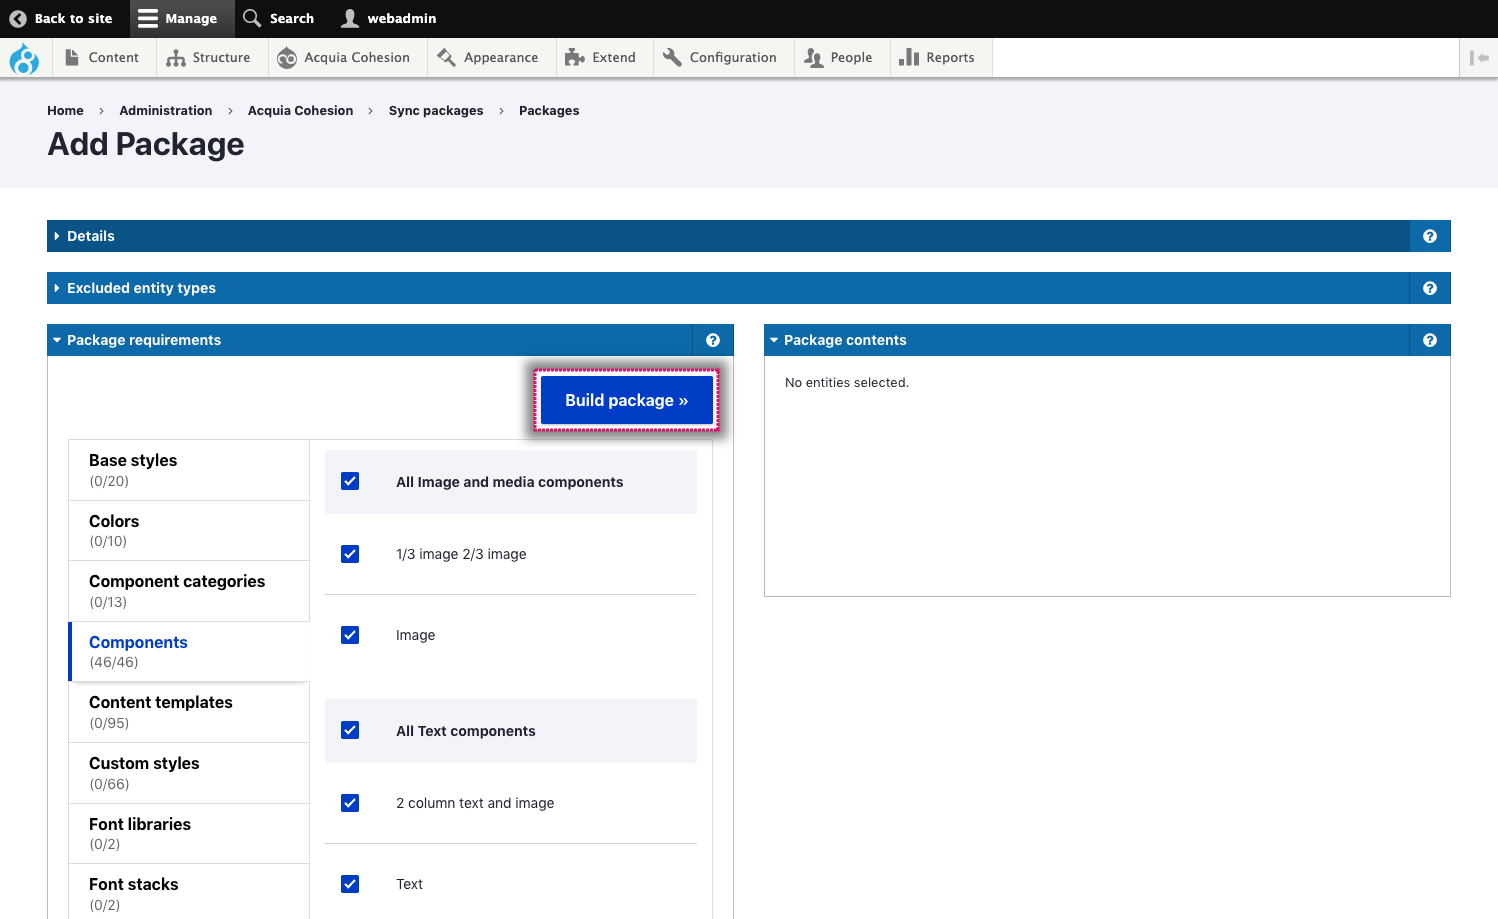Go to Administration breadcrumb link
1498x919 pixels.
166,111
